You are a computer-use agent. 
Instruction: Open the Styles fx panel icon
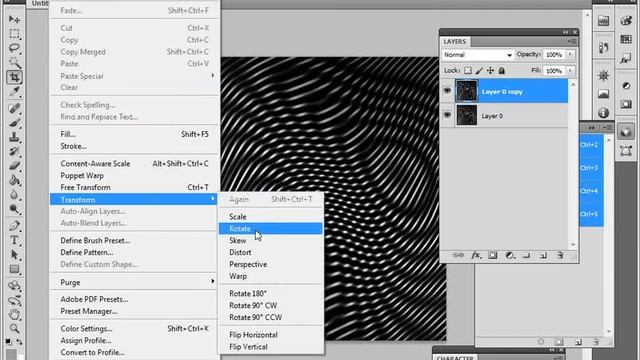(x=626, y=59)
